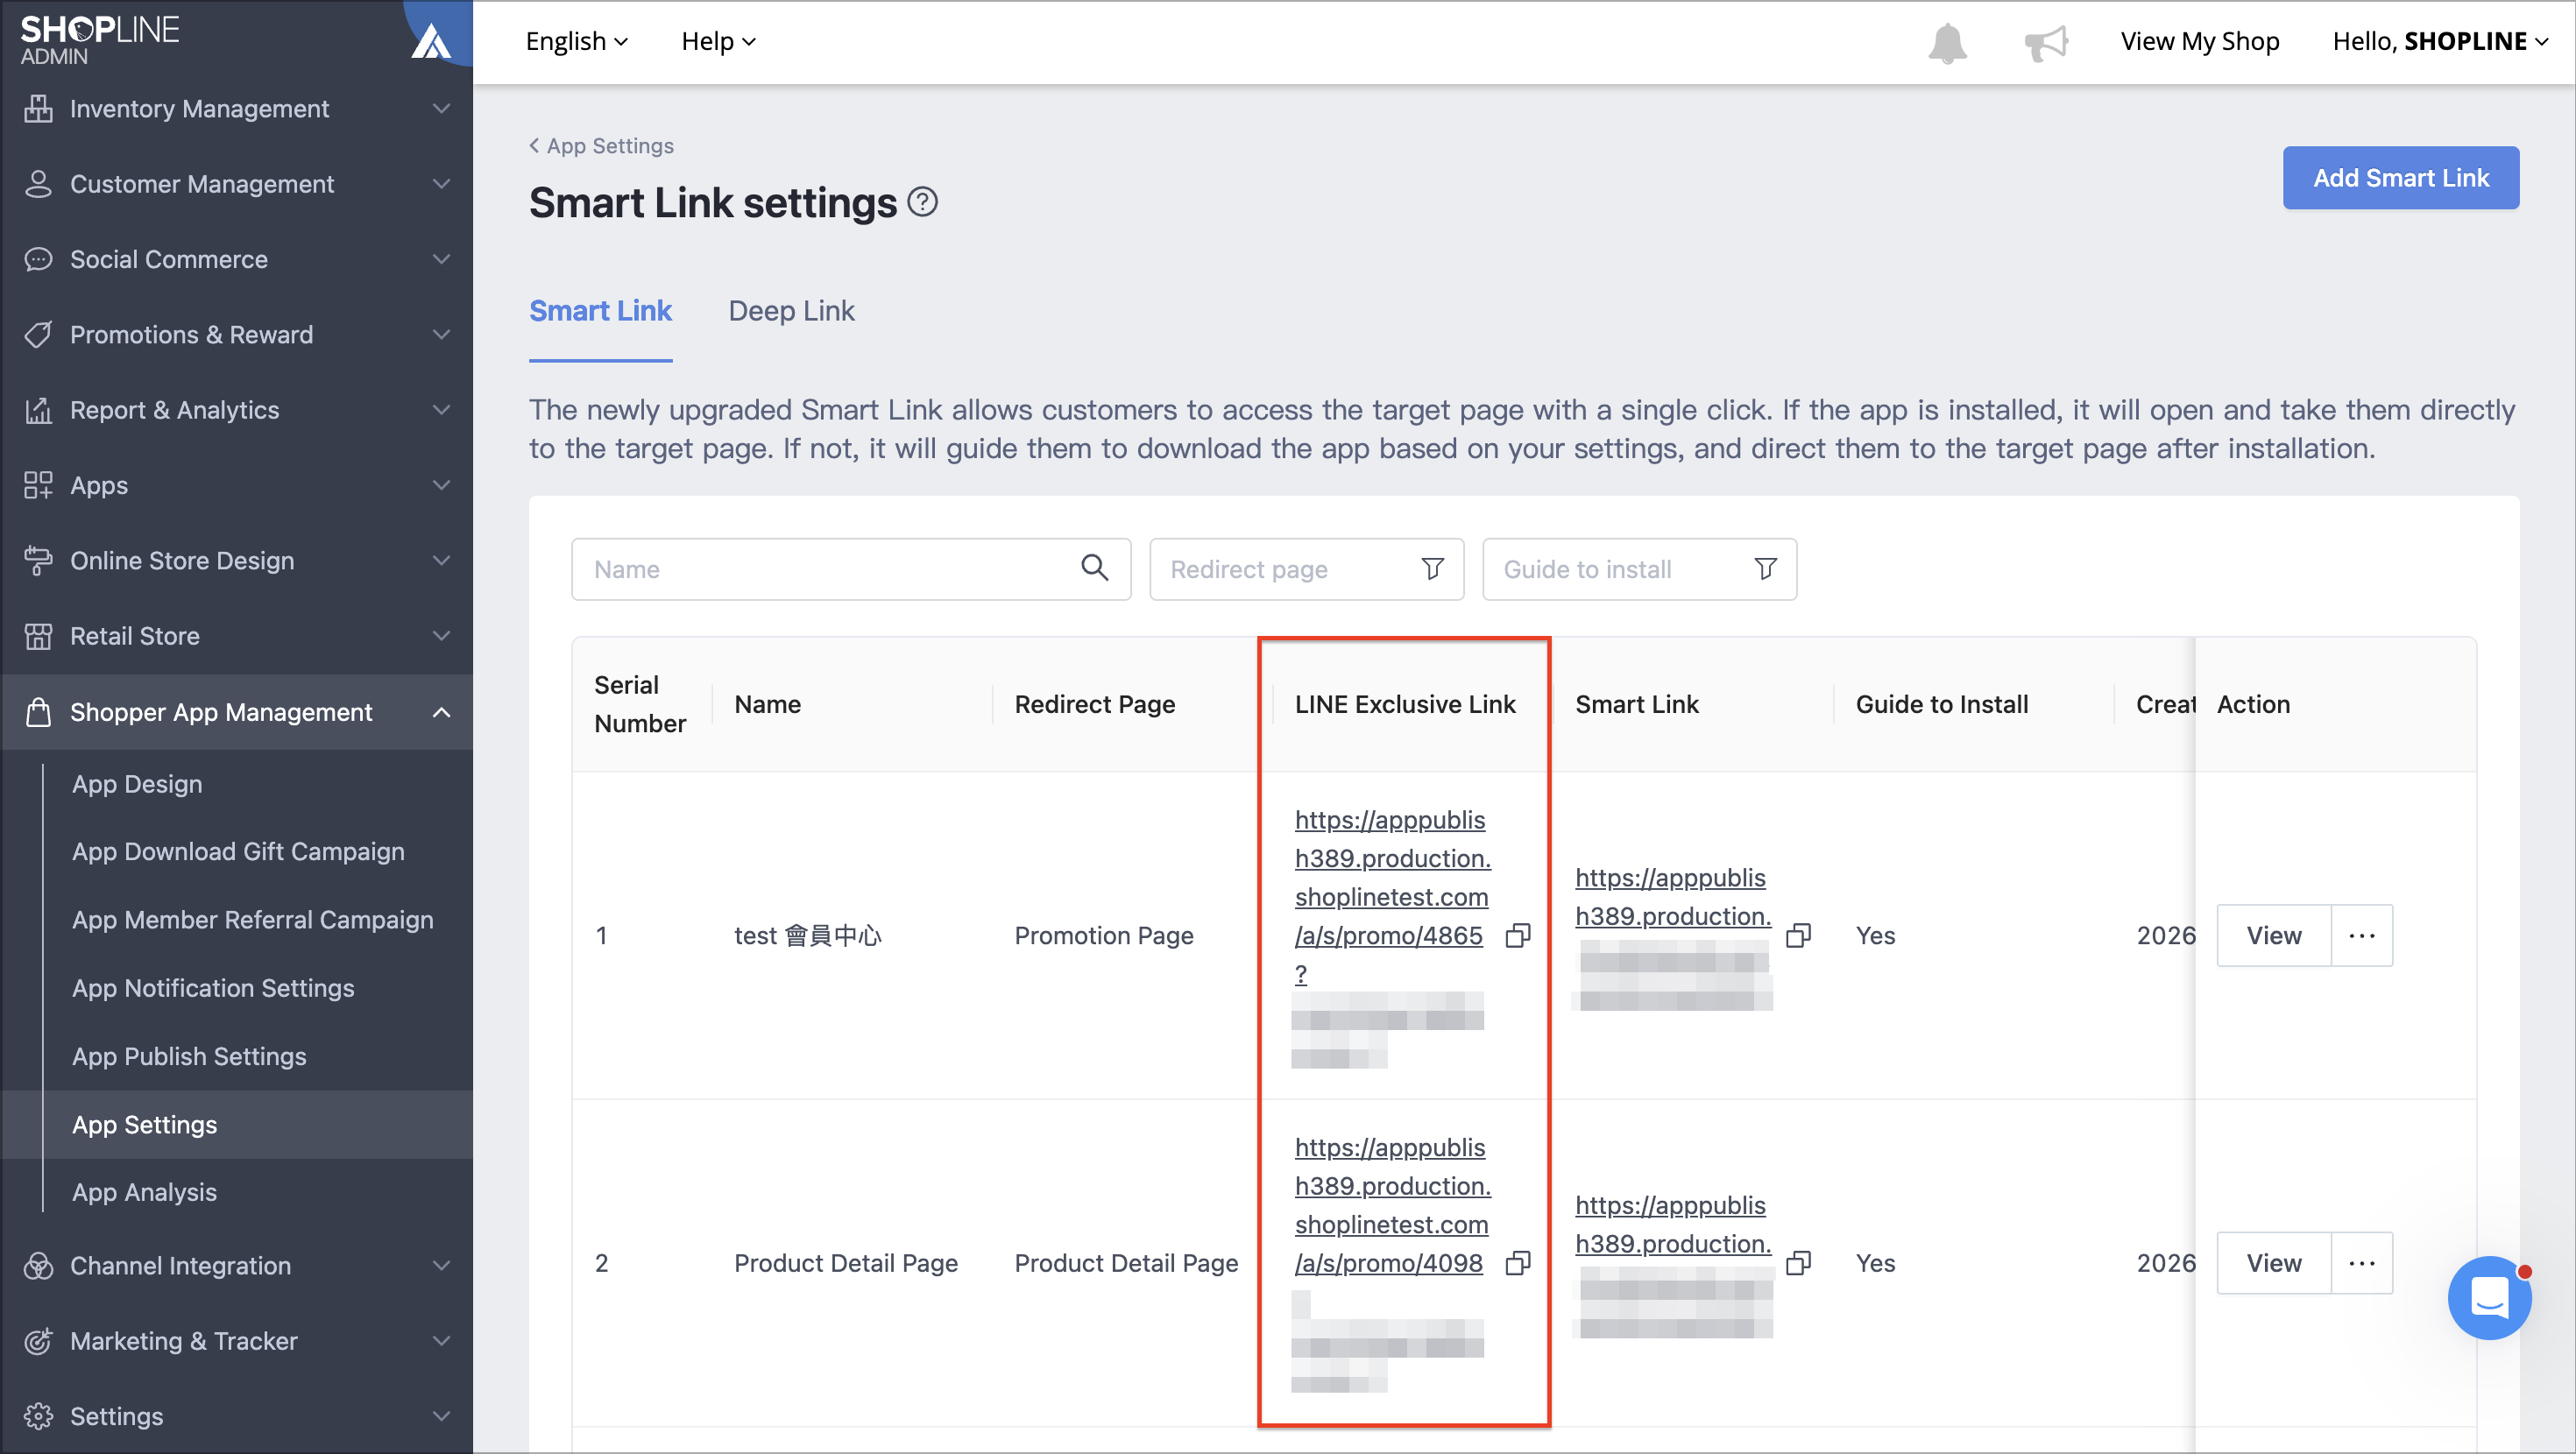Click the Add Smart Link button
This screenshot has height=1454, width=2576.
tap(2400, 178)
